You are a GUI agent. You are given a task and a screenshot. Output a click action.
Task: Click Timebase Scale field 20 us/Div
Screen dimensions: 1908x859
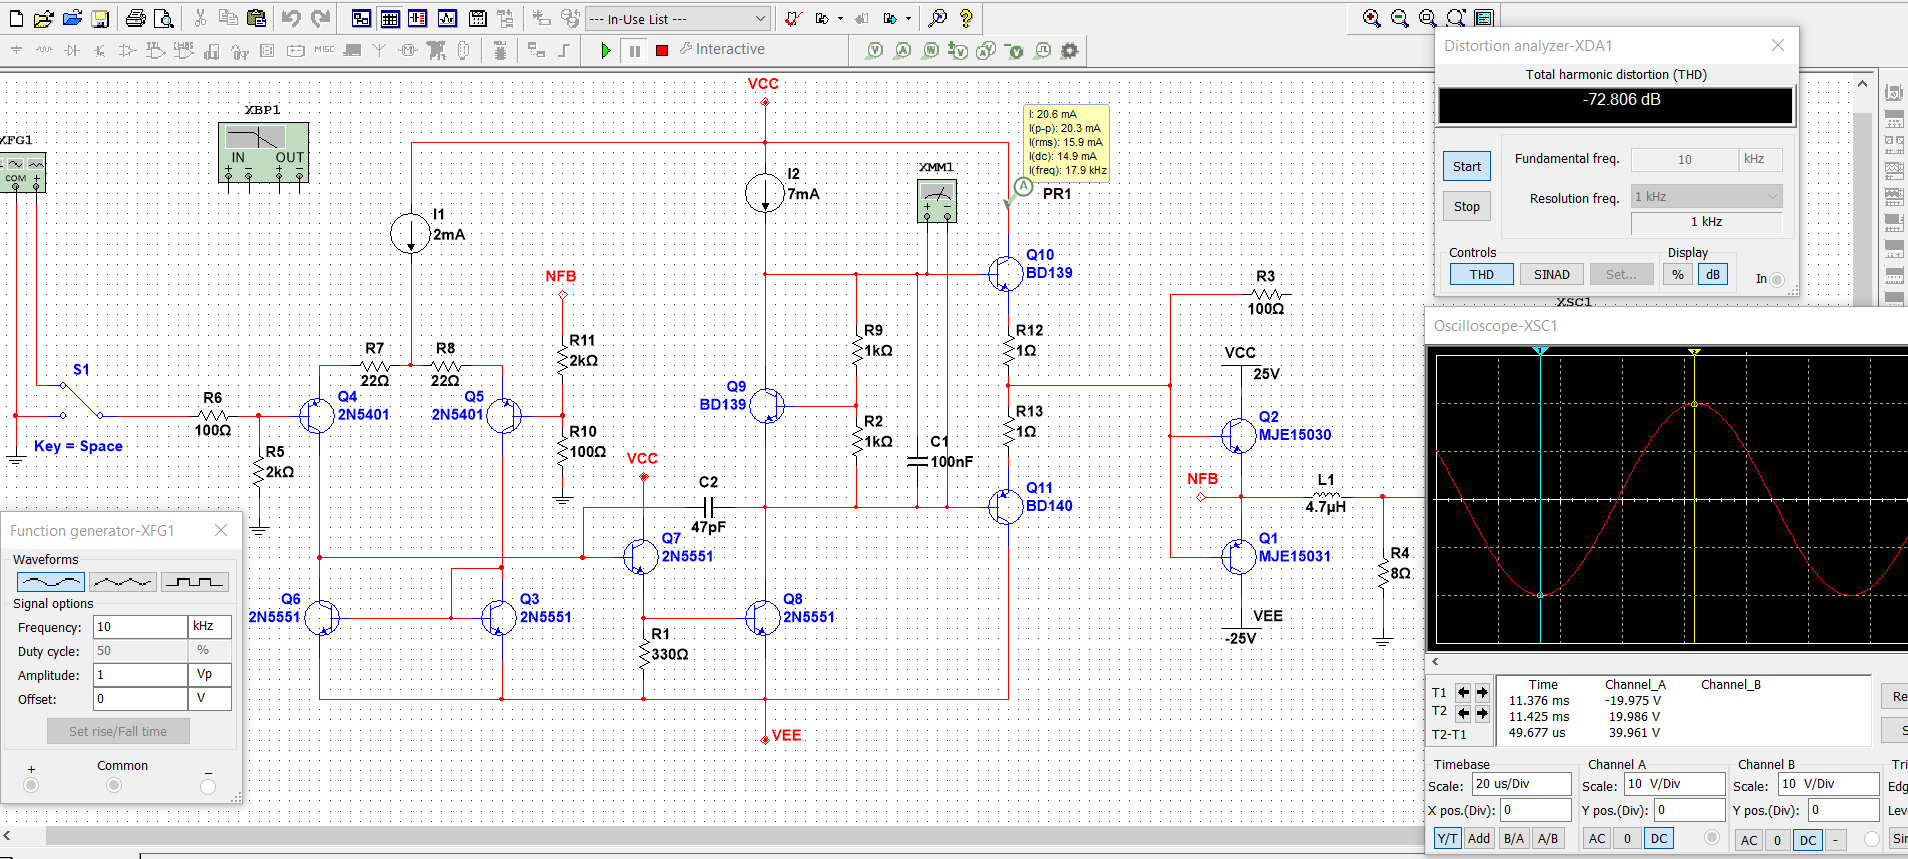point(1521,784)
